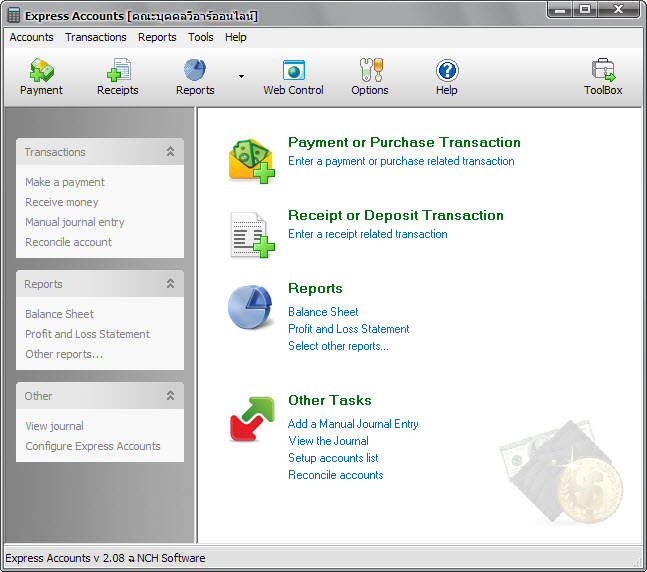Click View the Journal link
The image size is (647, 572).
328,441
